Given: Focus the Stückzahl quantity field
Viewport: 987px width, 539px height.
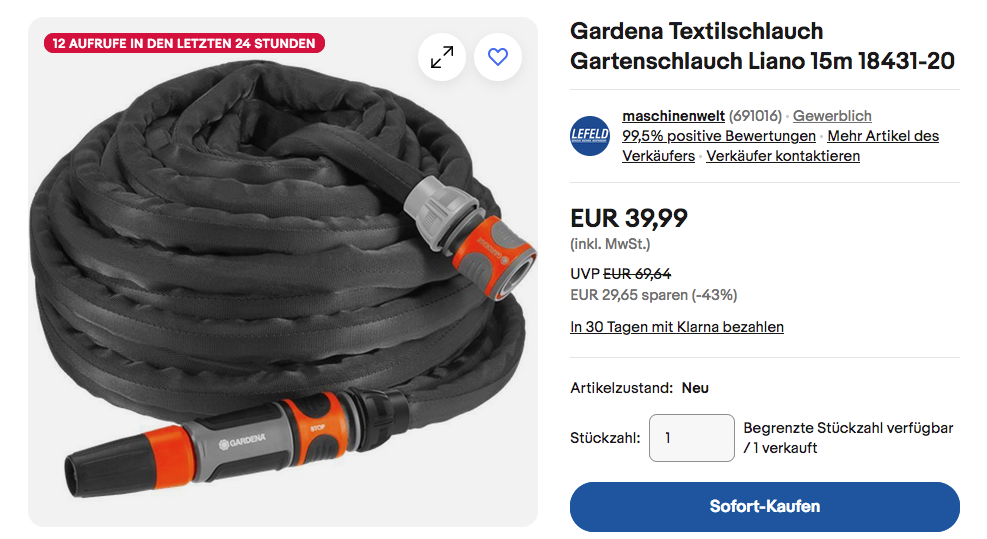Looking at the screenshot, I should click(691, 438).
